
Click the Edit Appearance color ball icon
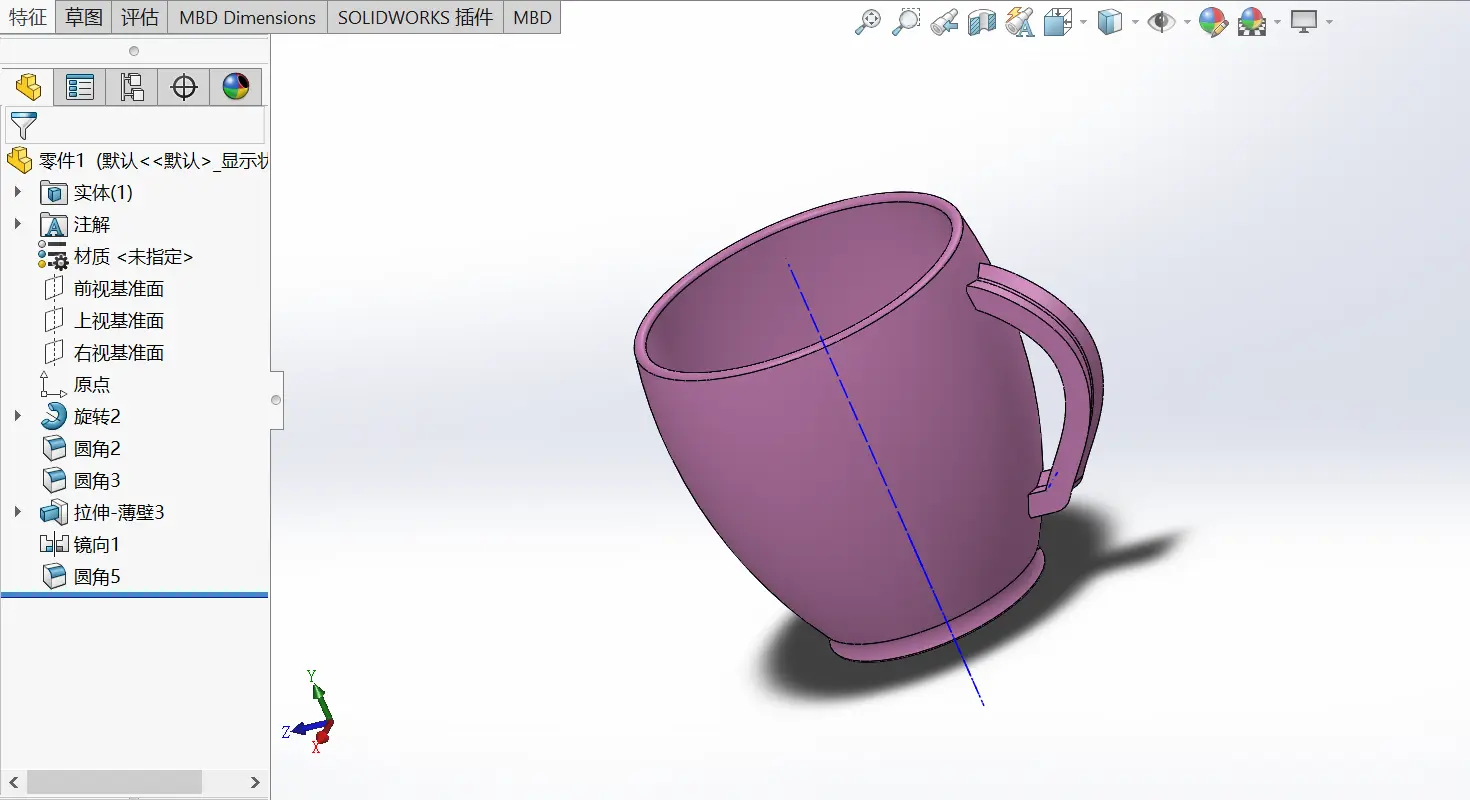(x=1213, y=22)
